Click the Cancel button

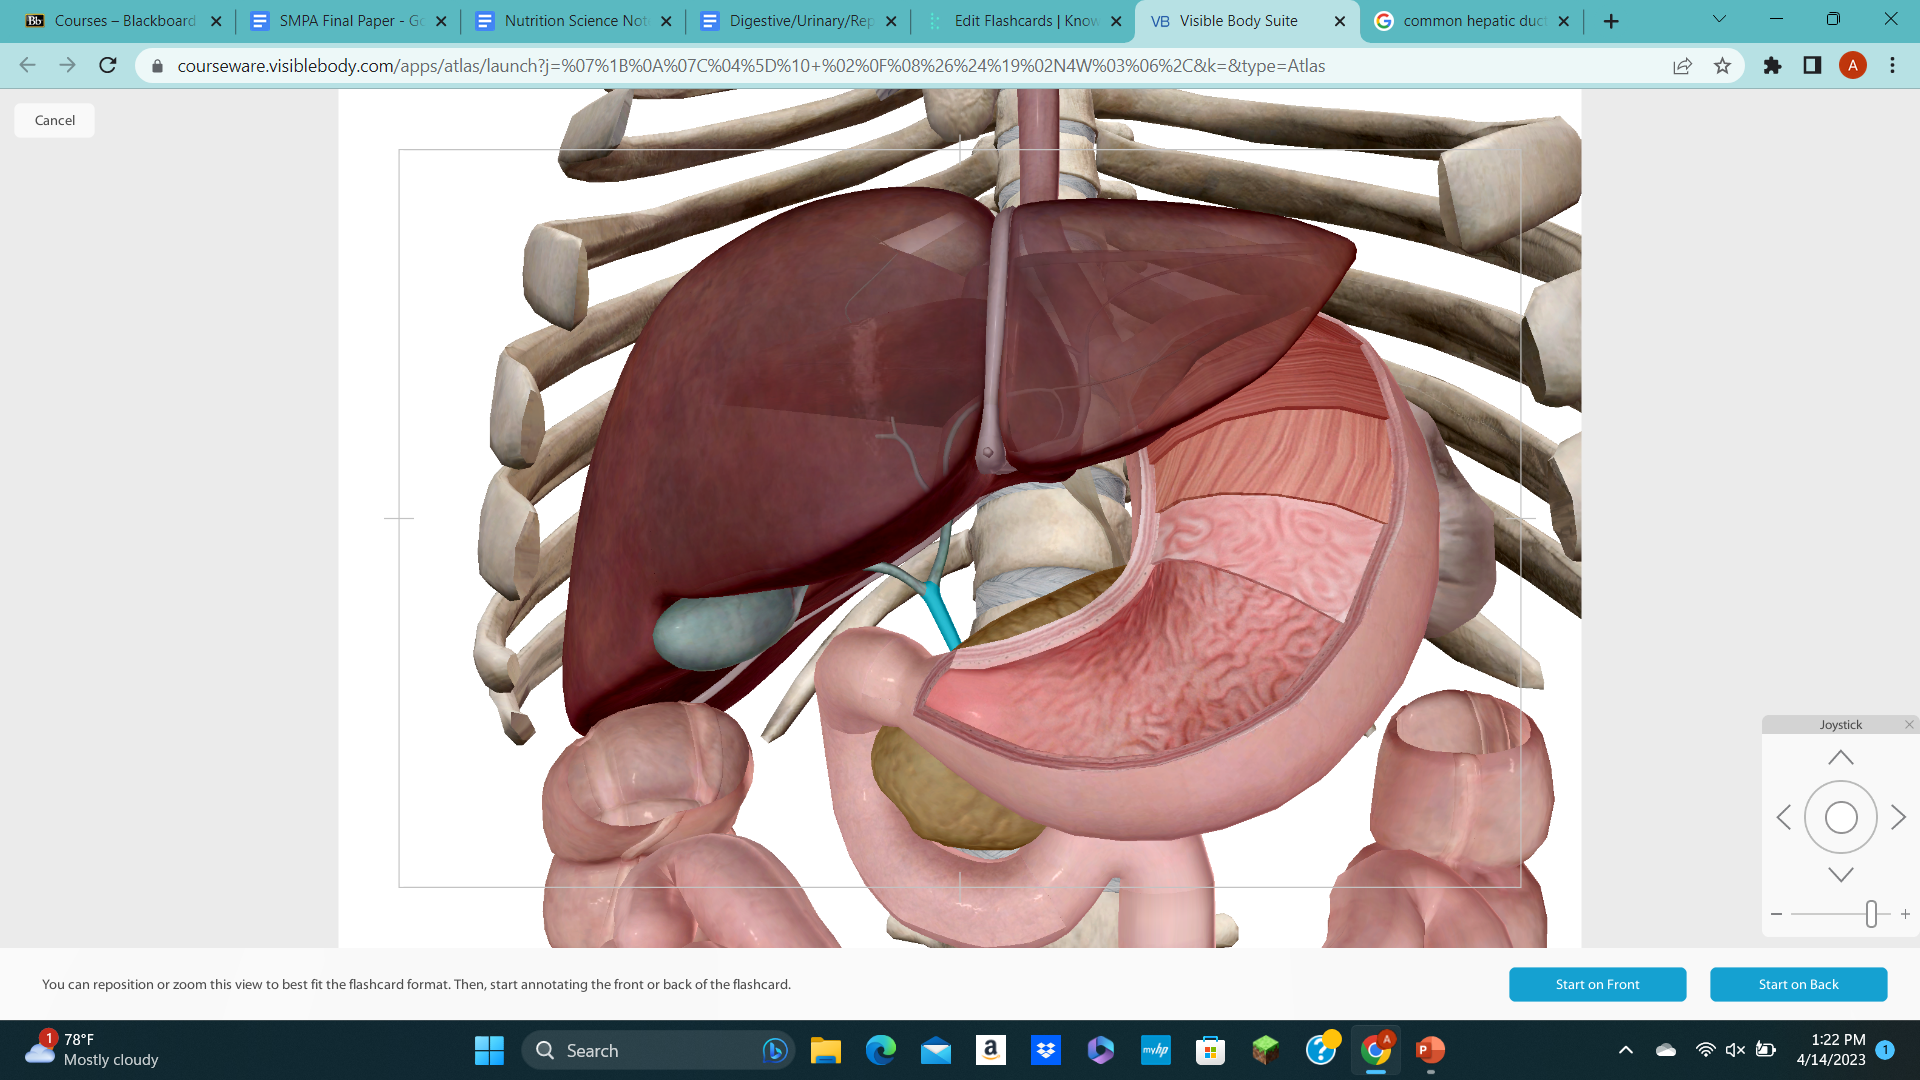(x=53, y=119)
